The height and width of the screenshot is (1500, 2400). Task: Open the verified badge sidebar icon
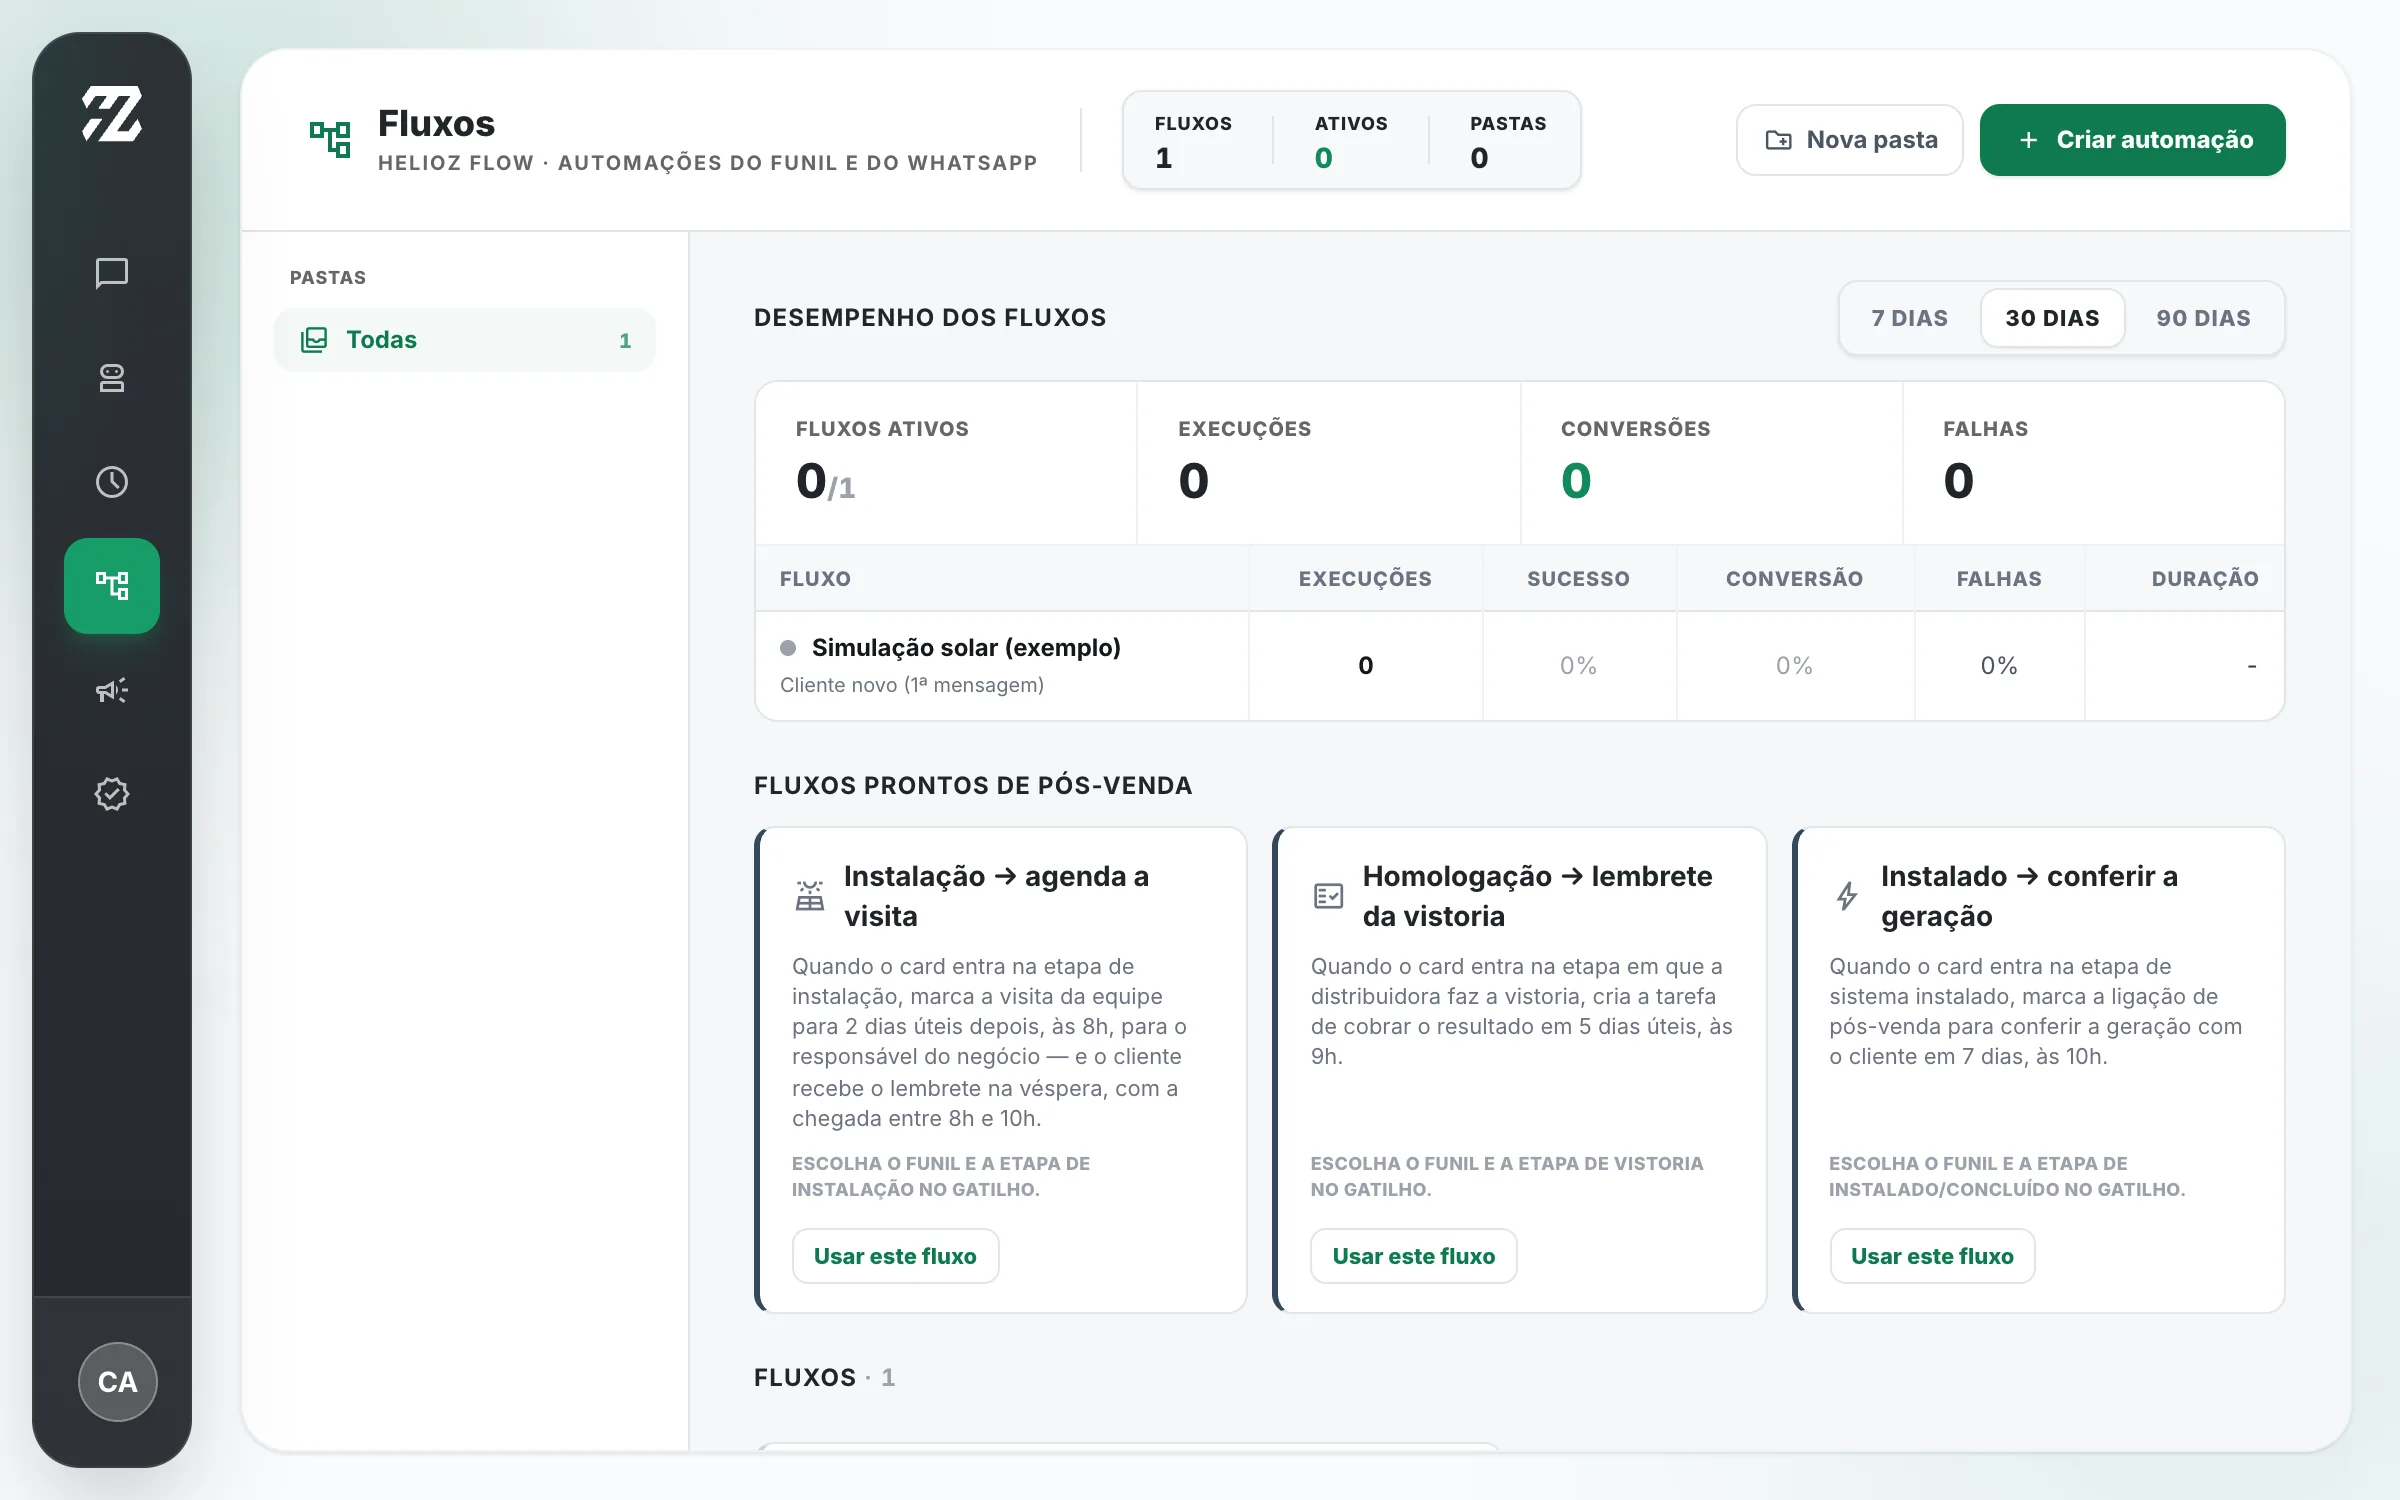click(x=112, y=794)
